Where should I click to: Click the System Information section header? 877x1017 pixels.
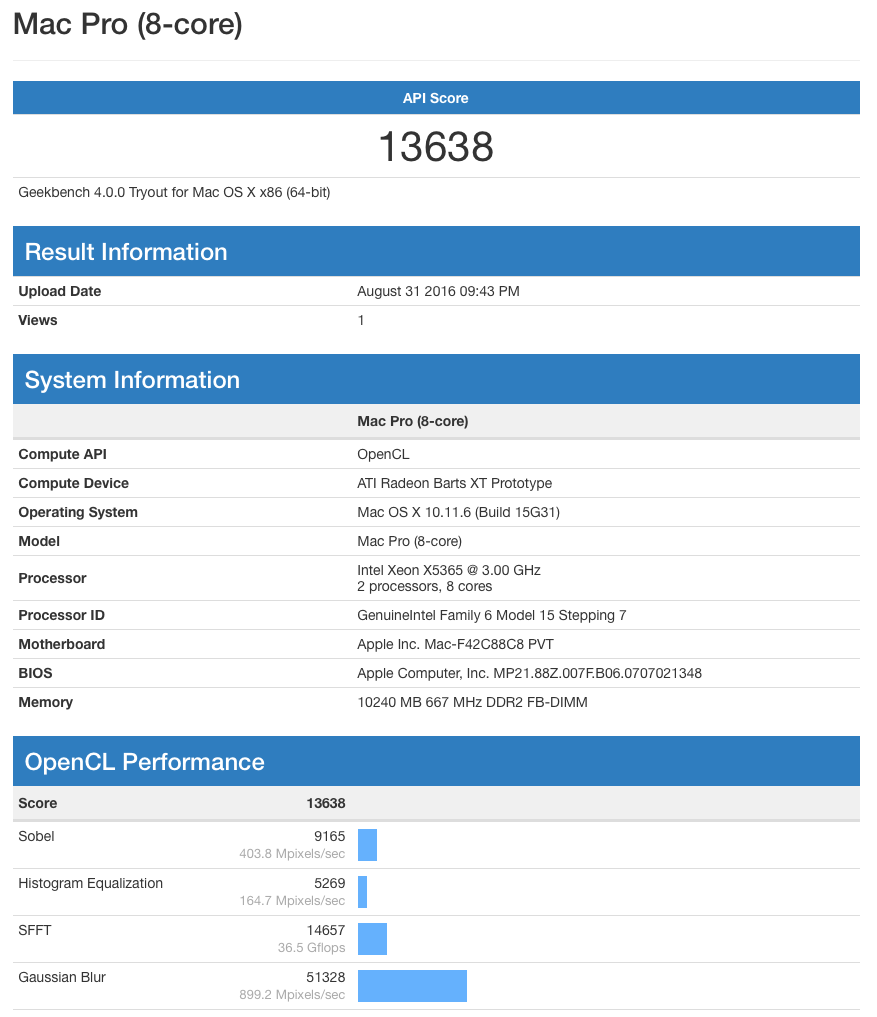click(x=436, y=379)
